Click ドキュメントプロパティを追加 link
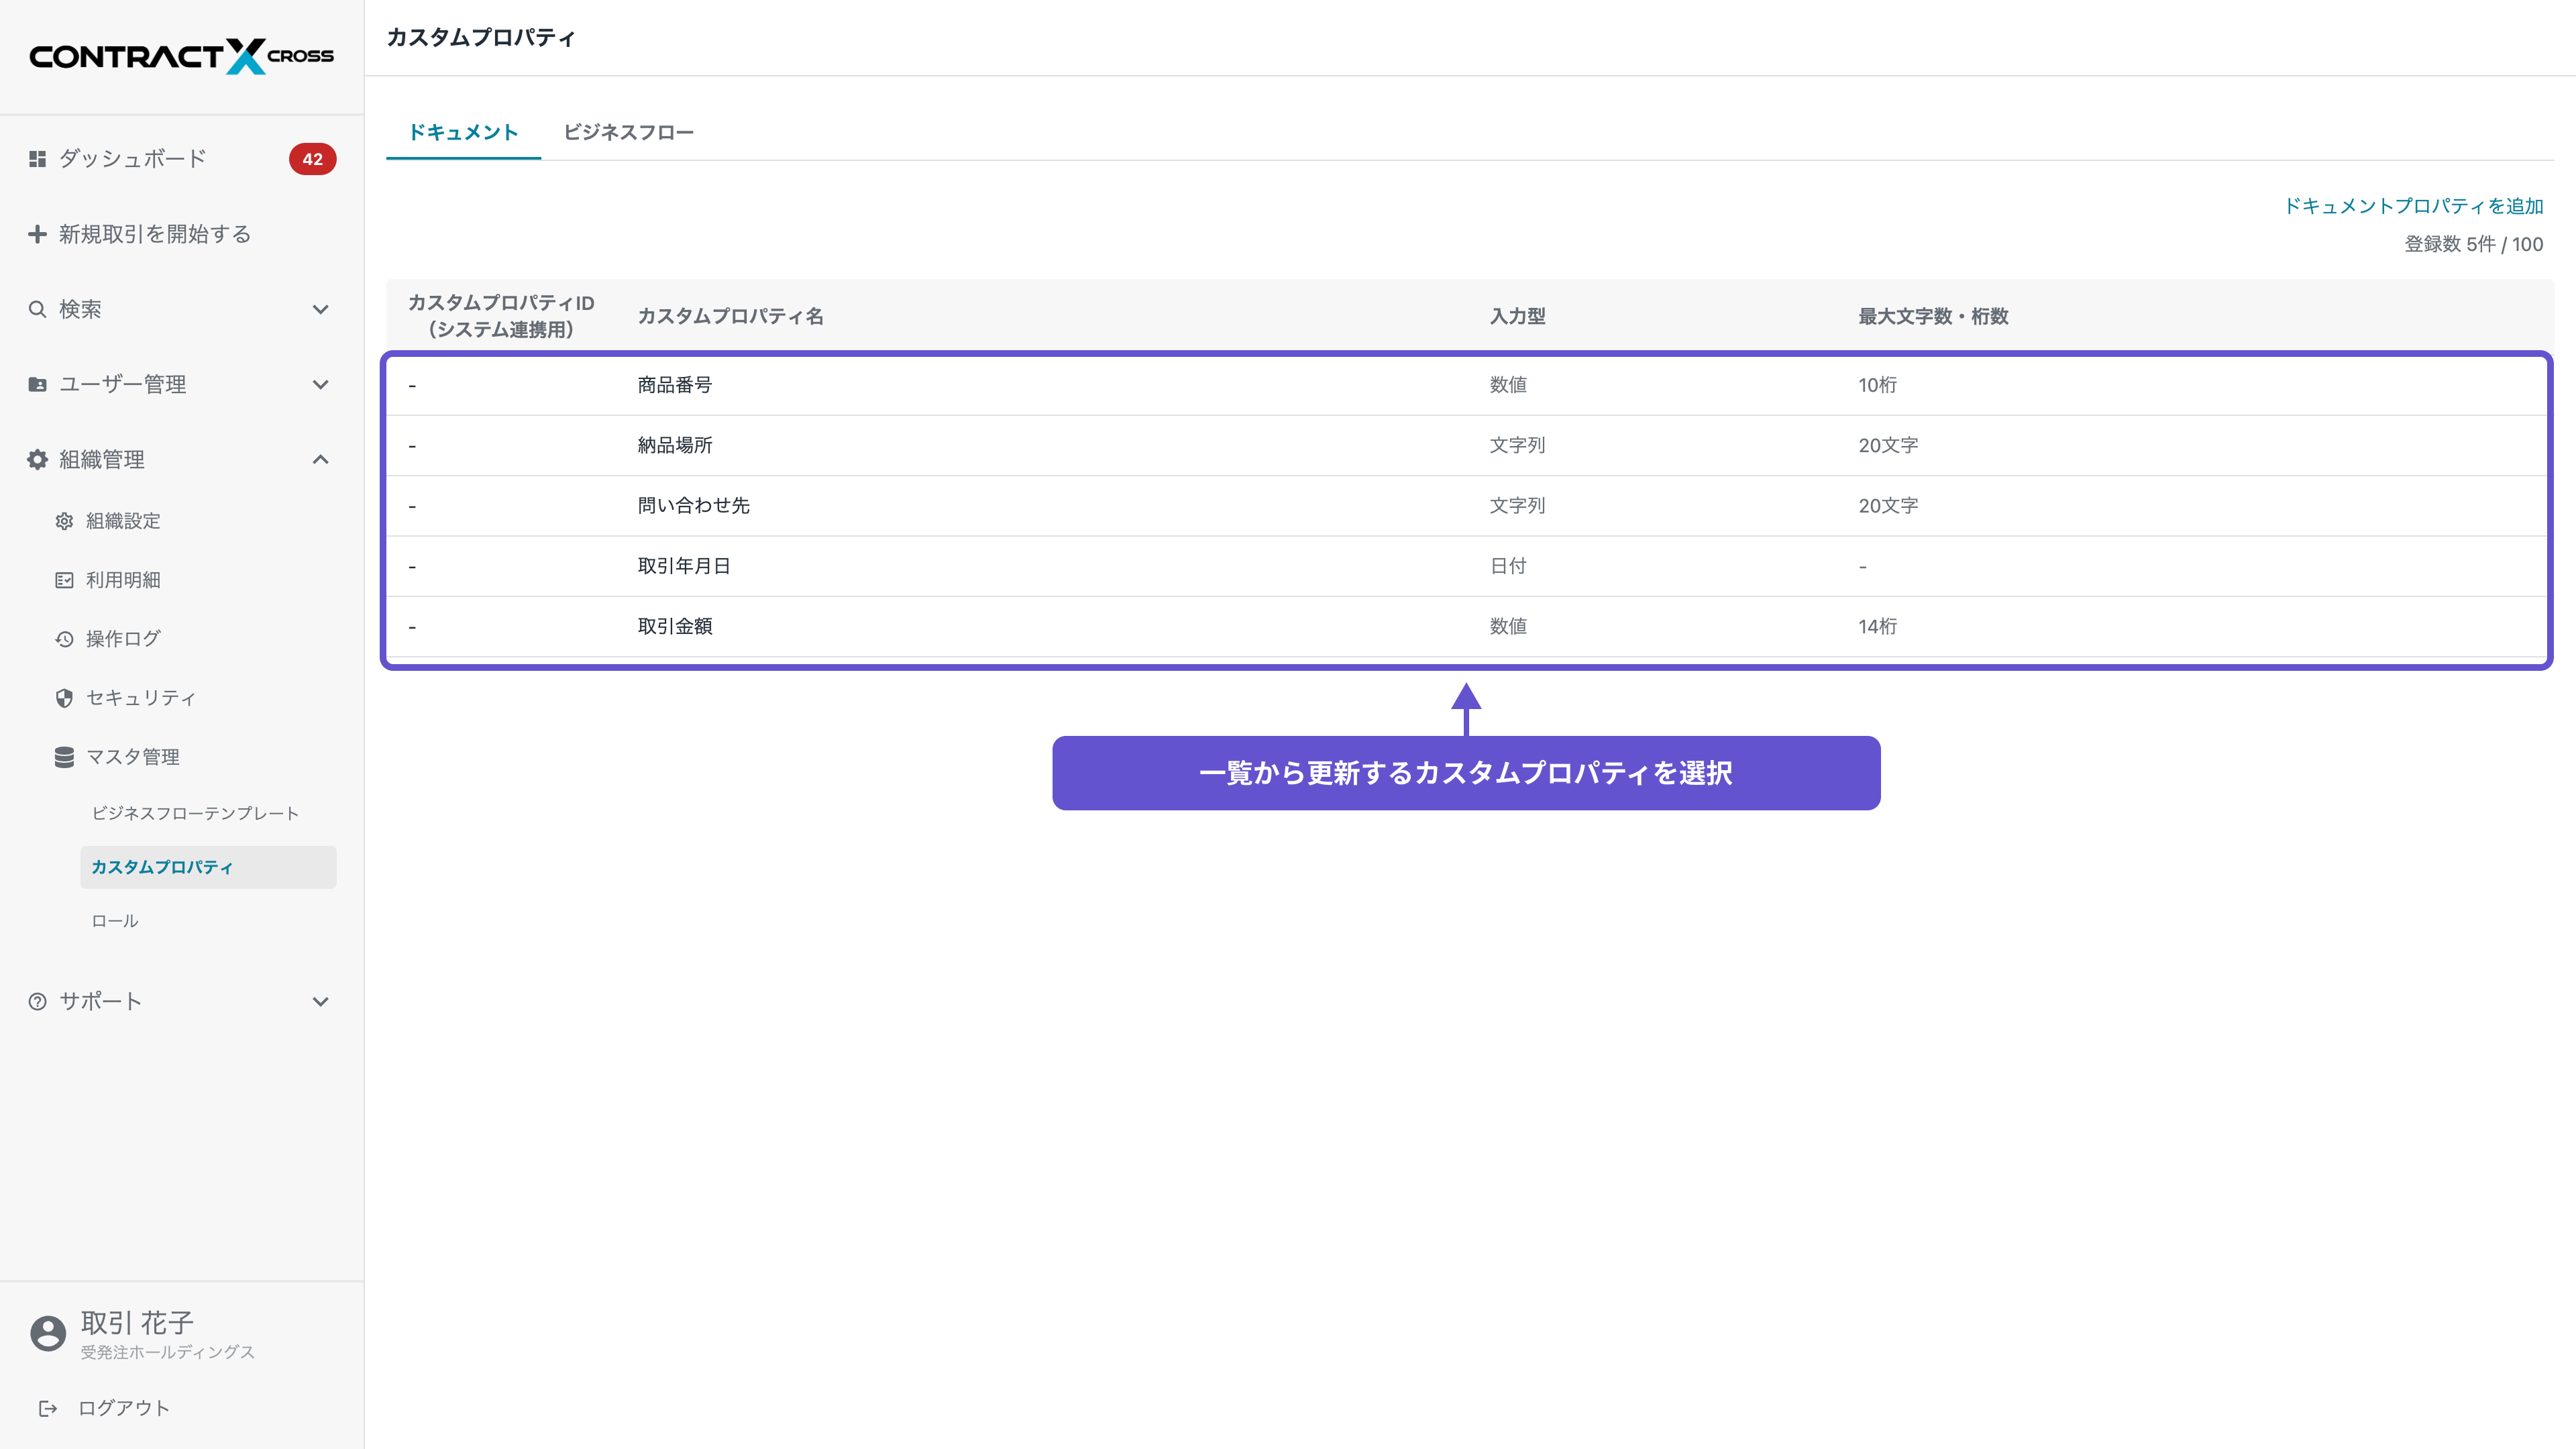The image size is (2576, 1449). click(2413, 206)
